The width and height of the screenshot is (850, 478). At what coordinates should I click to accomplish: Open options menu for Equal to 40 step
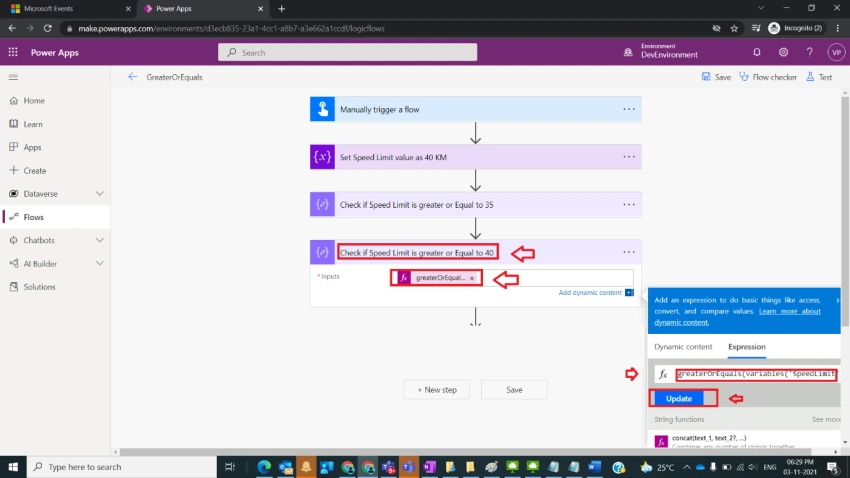[x=629, y=253]
